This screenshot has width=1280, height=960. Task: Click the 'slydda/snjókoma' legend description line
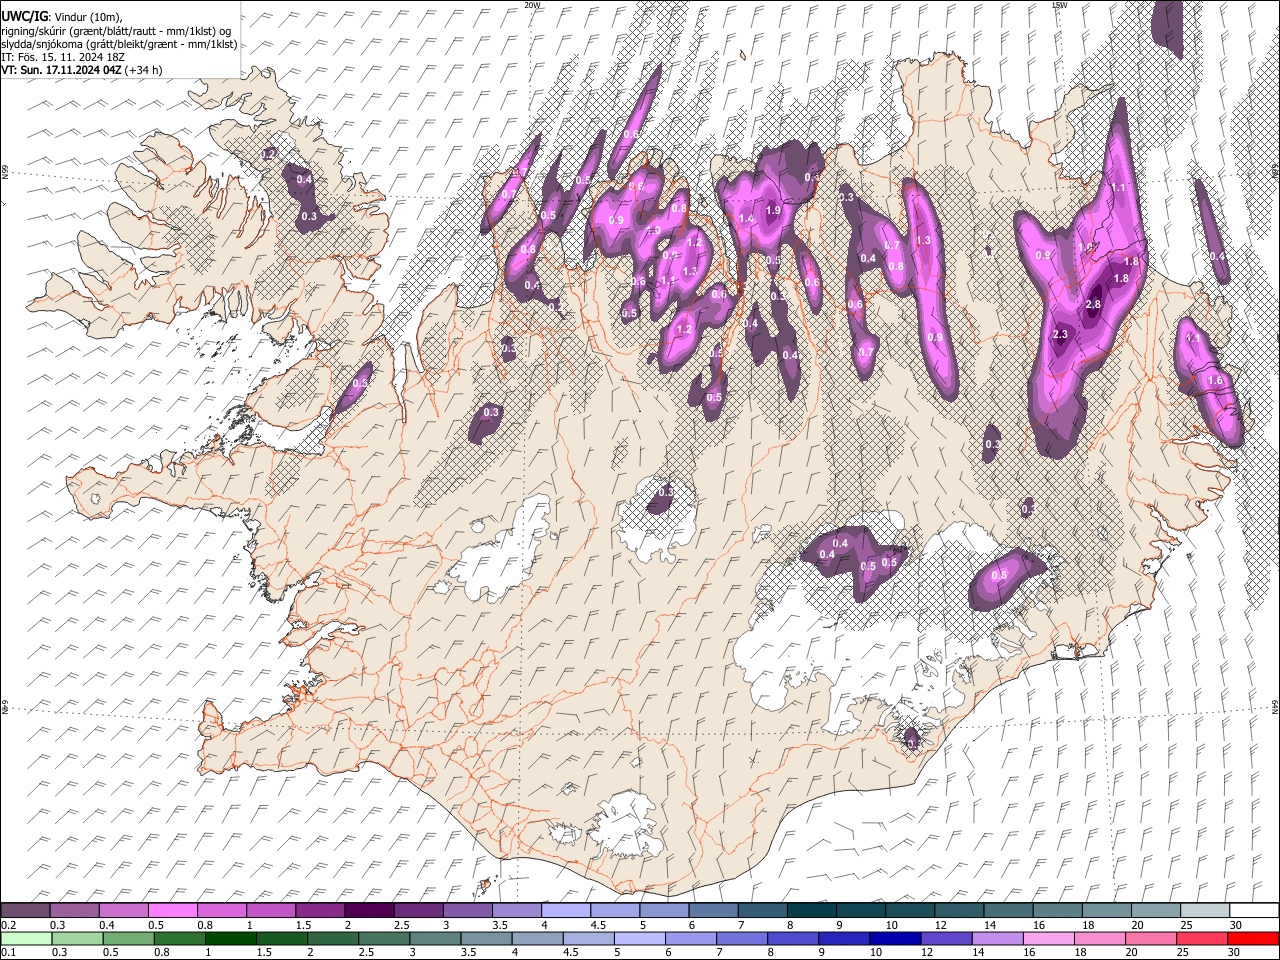[119, 44]
